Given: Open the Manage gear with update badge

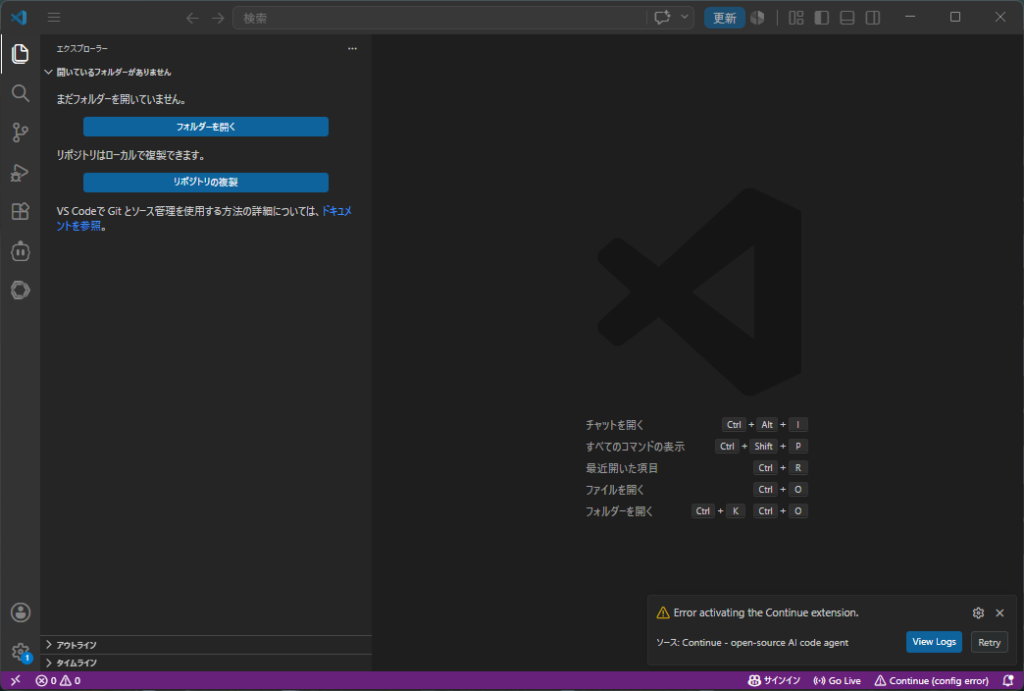Looking at the screenshot, I should click(20, 652).
